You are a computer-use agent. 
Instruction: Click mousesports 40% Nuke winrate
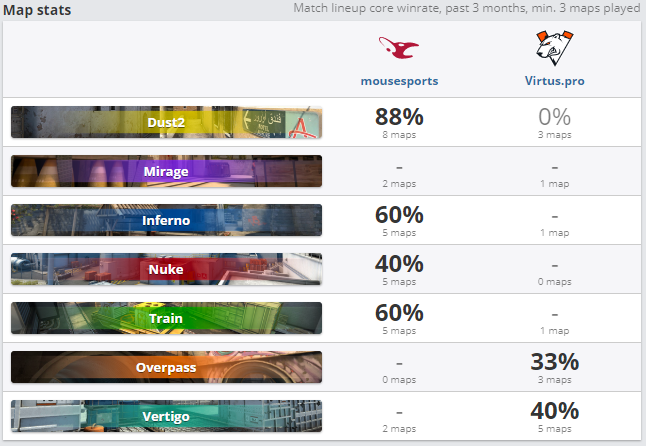[x=399, y=264]
